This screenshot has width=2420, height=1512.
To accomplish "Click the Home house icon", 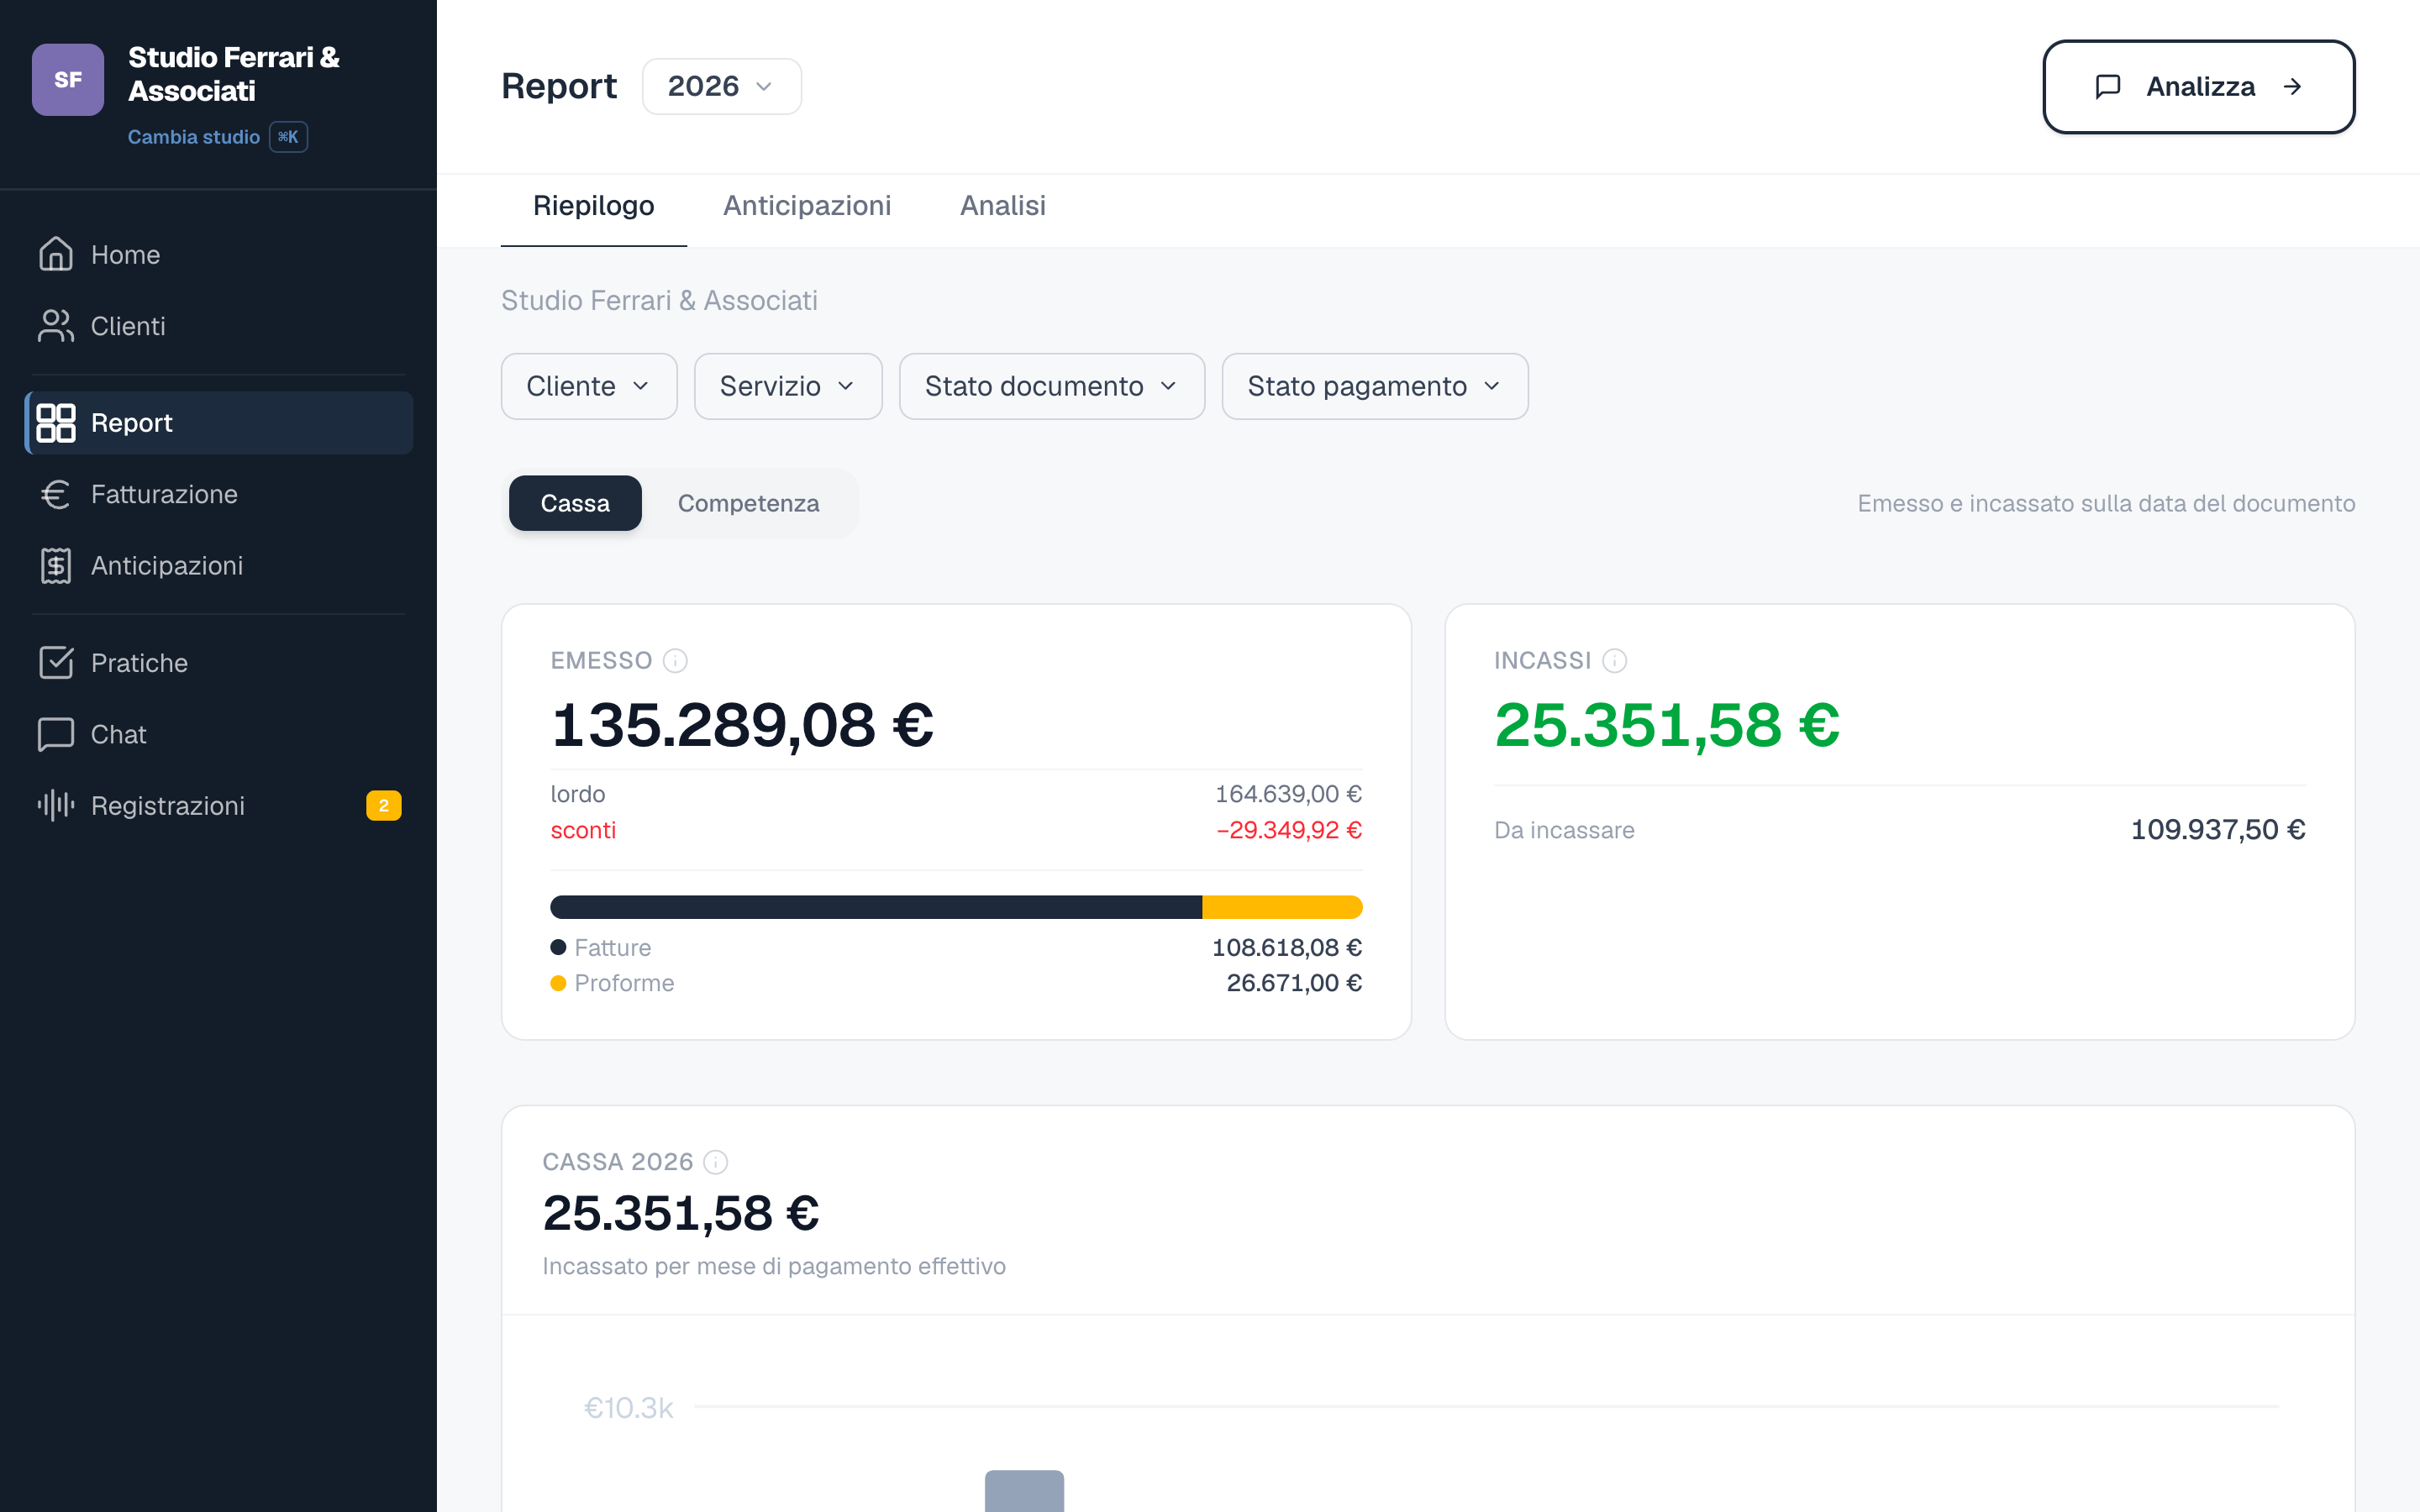I will pyautogui.click(x=56, y=254).
